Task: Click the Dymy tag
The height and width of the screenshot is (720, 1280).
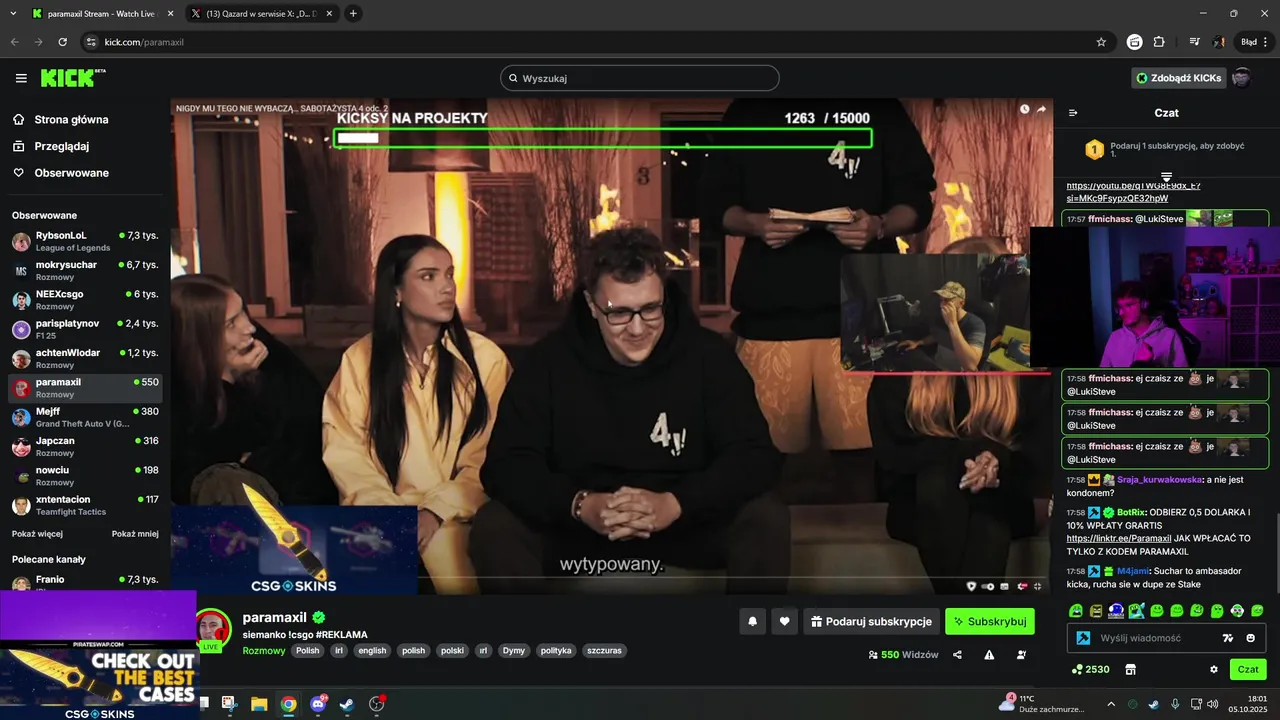Action: pos(514,650)
